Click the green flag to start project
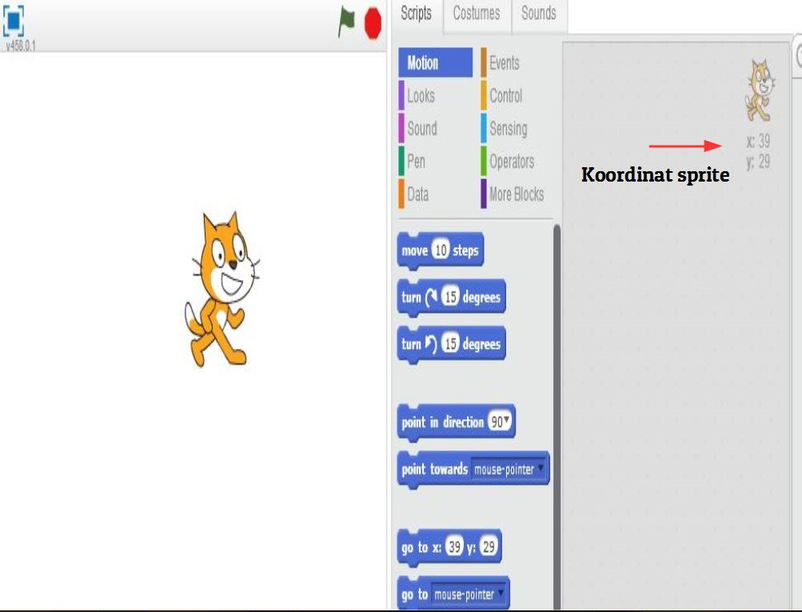Screen dimensions: 802x612 tap(347, 20)
